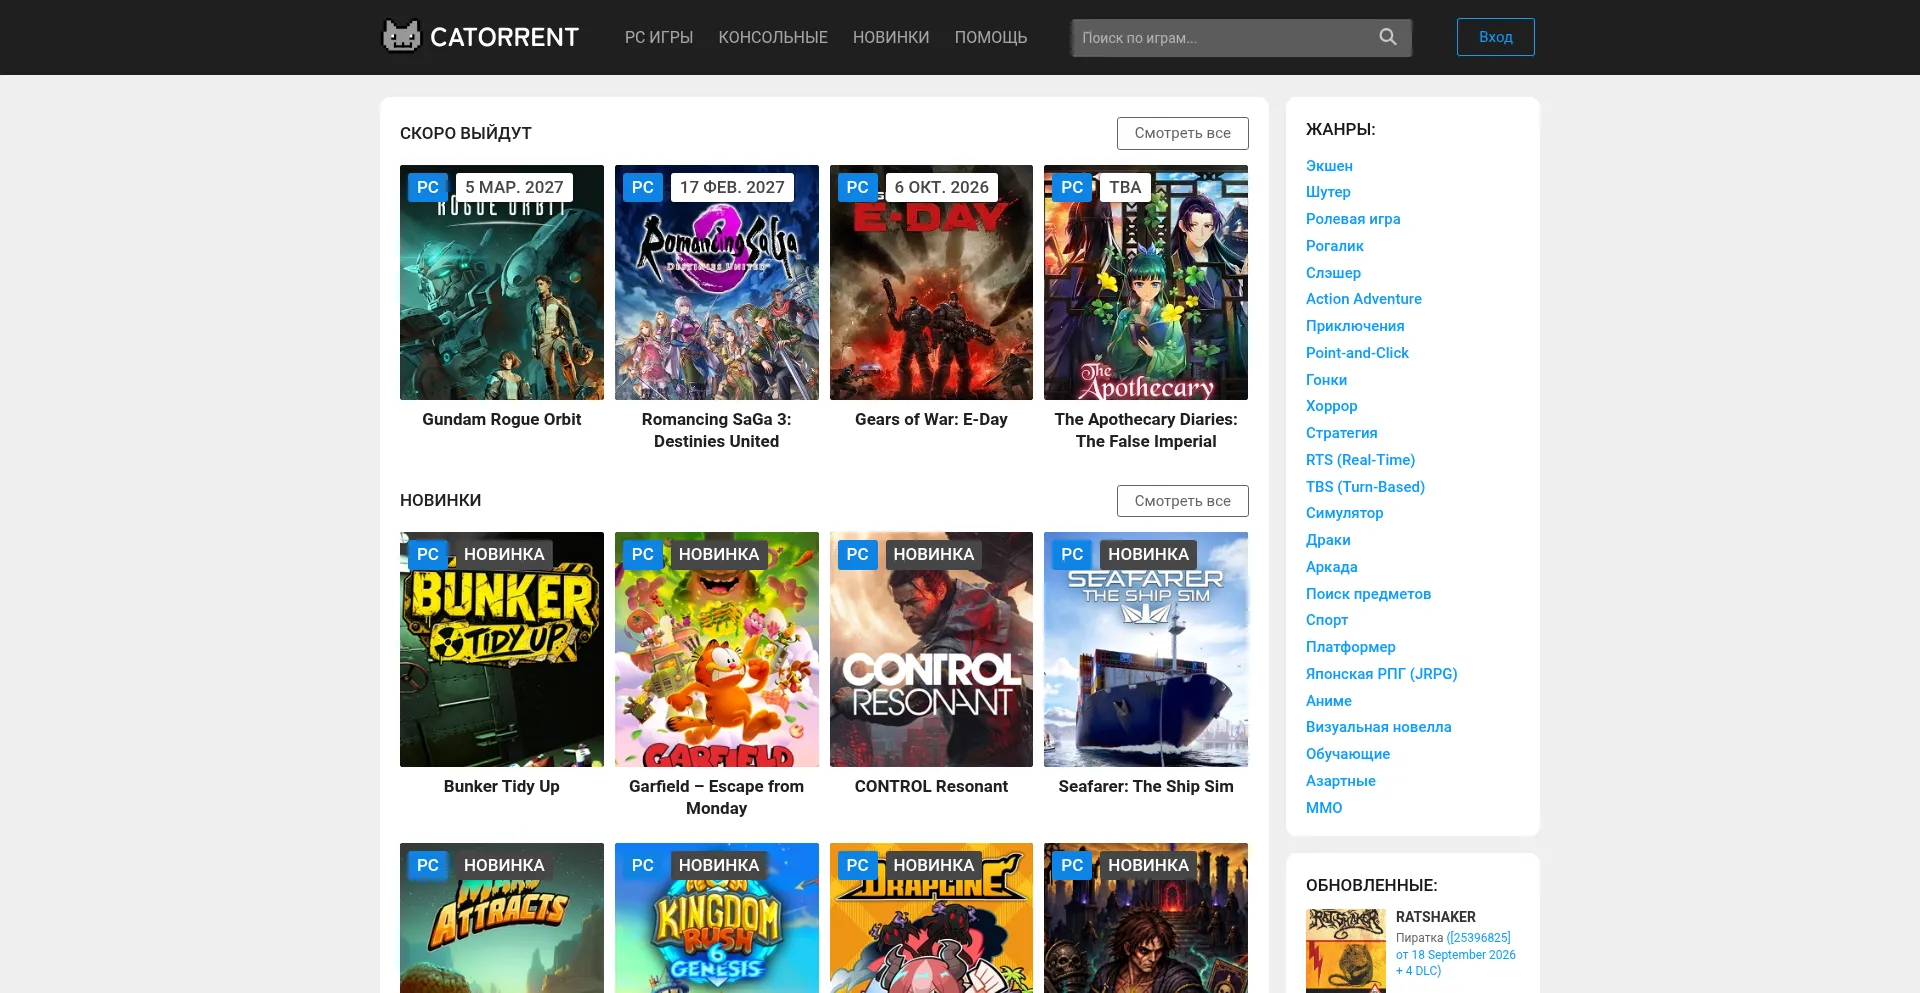This screenshot has width=1920, height=993.
Task: Open the КОНСОЛЬНЫЕ menu
Action: coord(773,37)
